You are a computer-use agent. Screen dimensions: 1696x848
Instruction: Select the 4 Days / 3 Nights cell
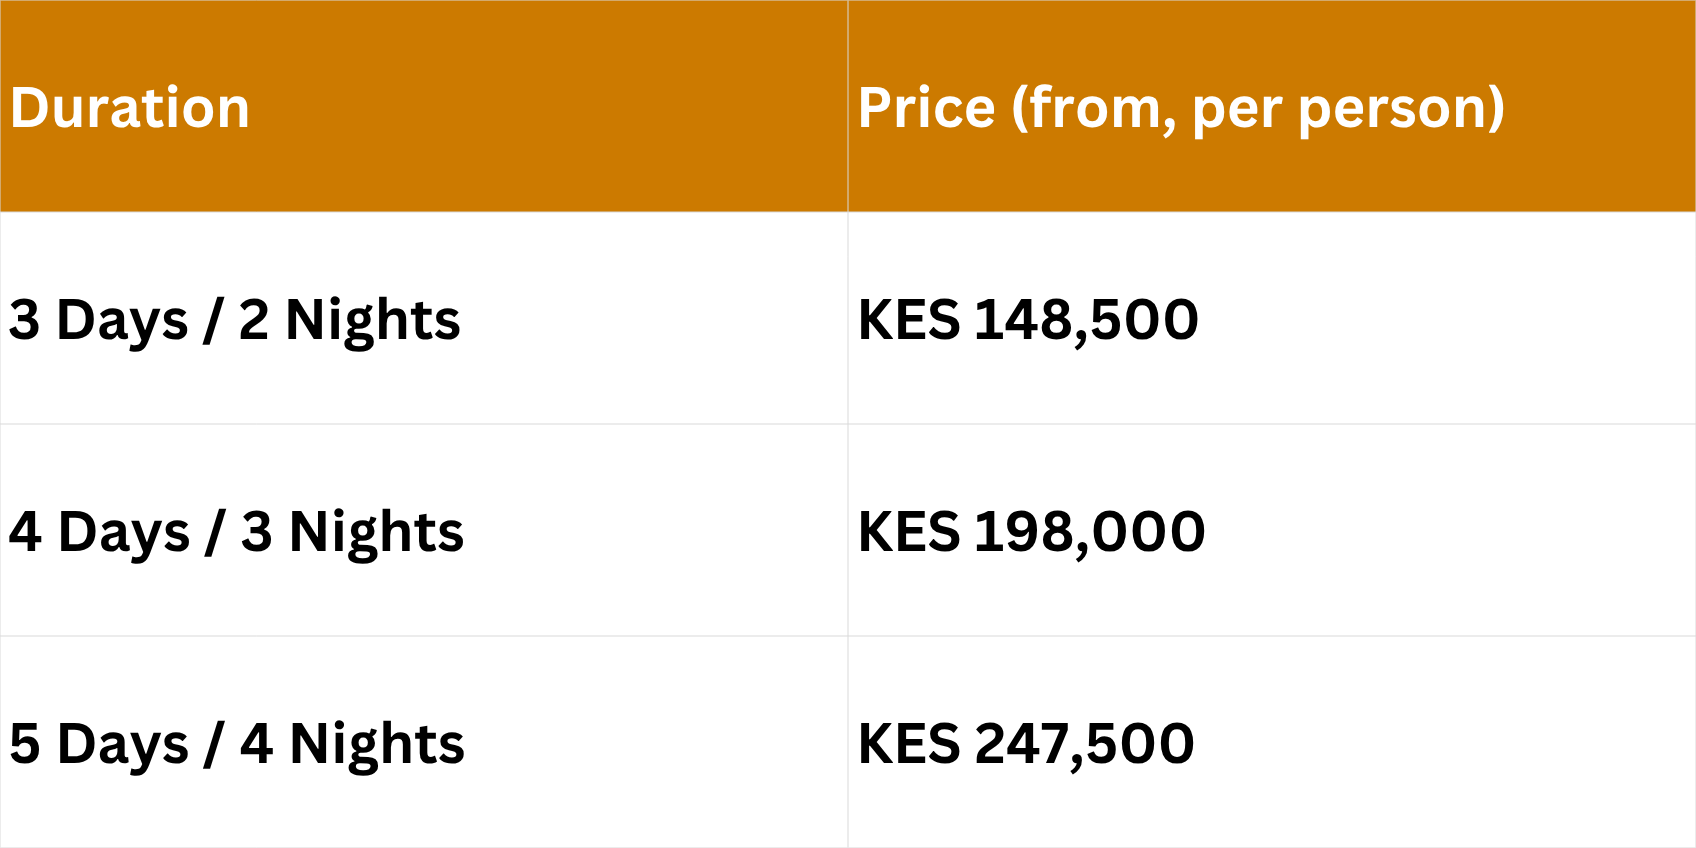pyautogui.click(x=236, y=532)
